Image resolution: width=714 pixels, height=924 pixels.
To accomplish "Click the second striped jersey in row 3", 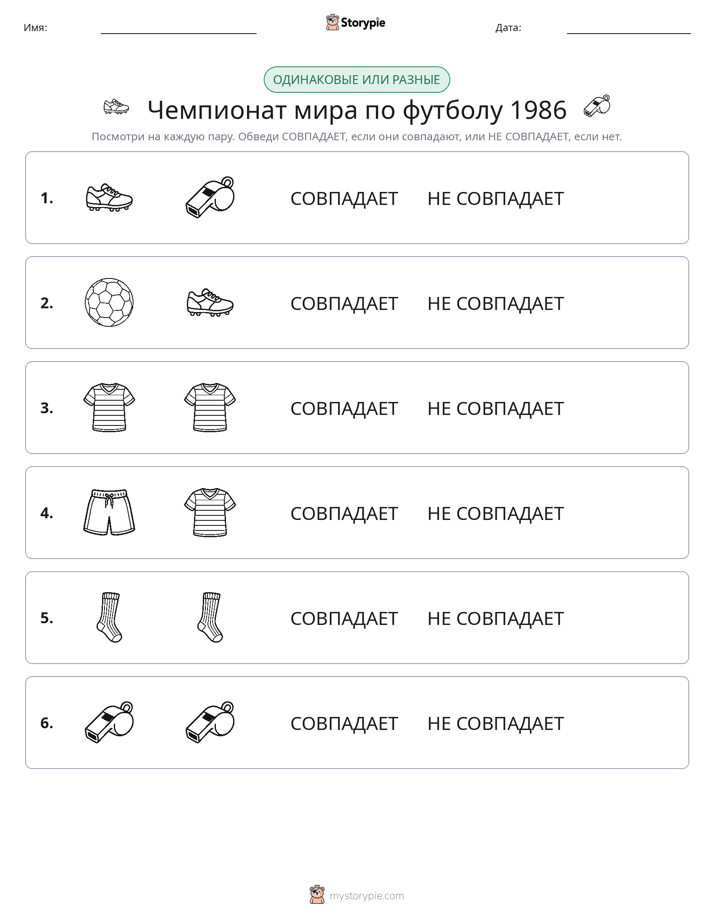I will click(x=210, y=407).
